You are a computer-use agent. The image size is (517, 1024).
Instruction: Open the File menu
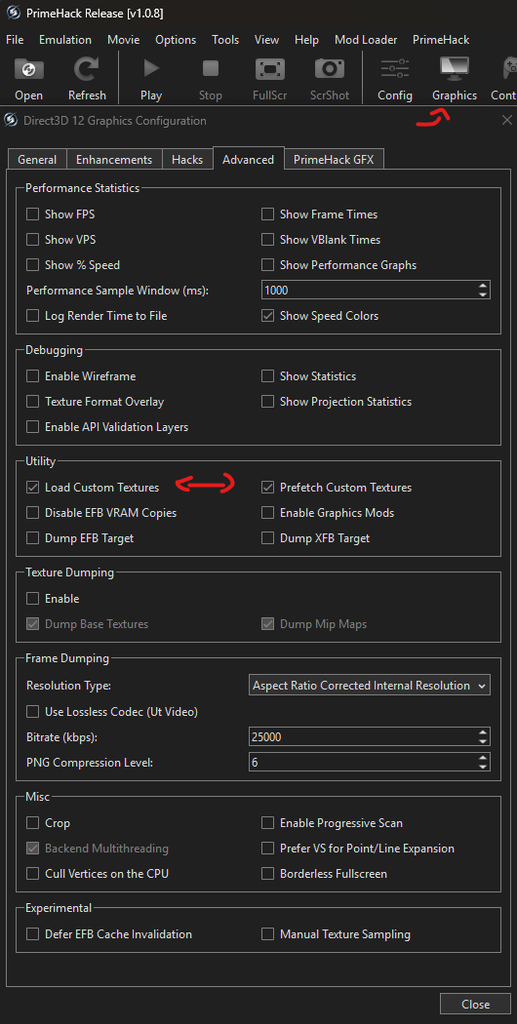pos(14,40)
